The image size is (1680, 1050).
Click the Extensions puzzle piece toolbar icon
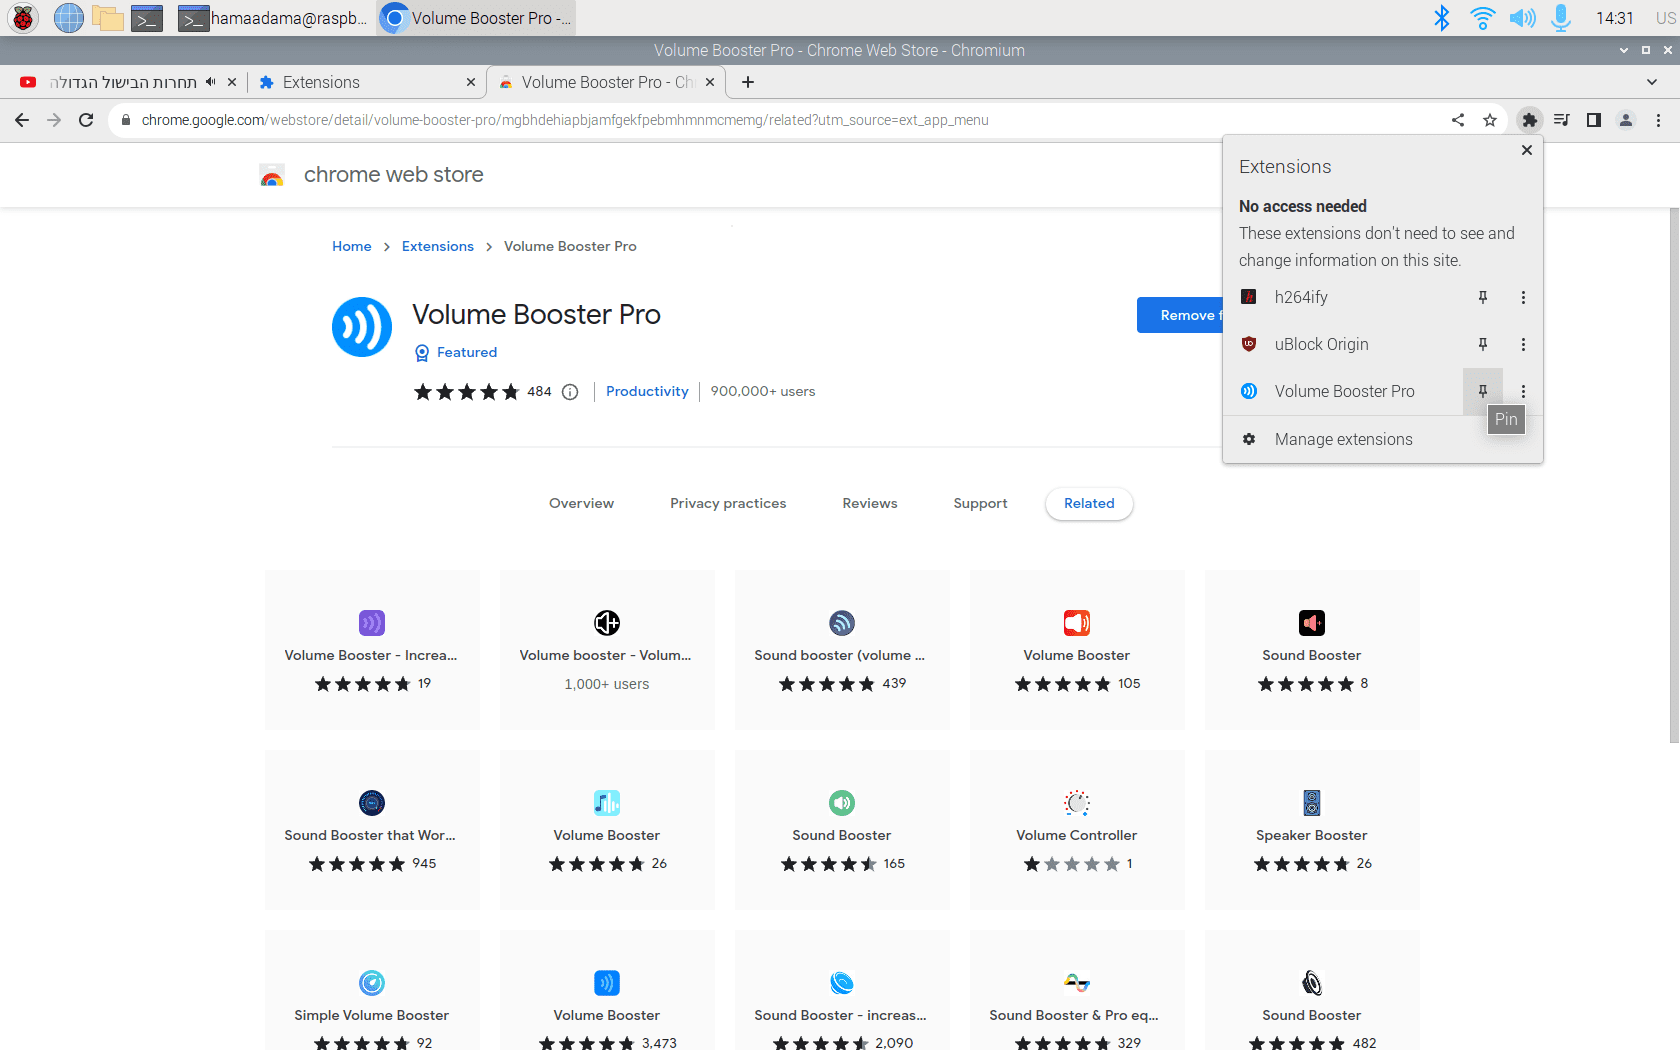1529,120
